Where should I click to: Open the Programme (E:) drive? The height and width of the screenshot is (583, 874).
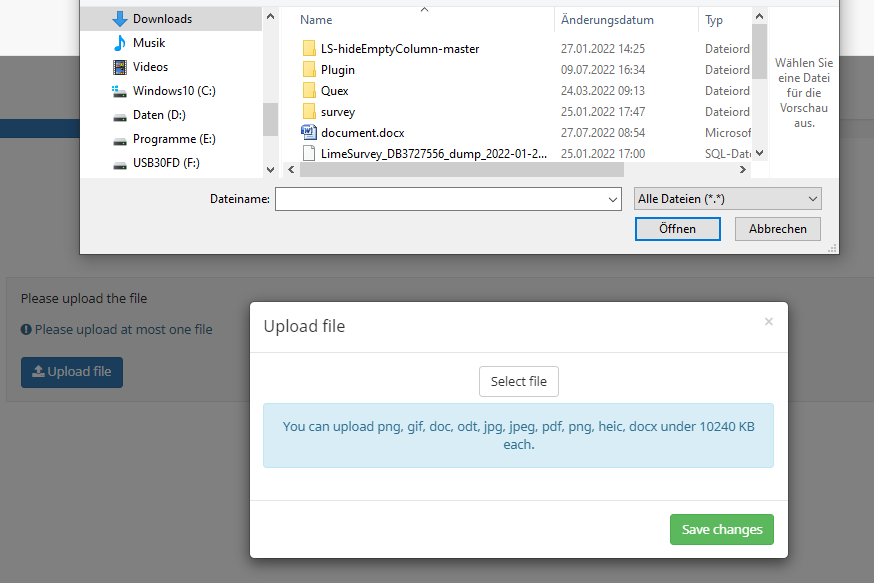click(173, 139)
